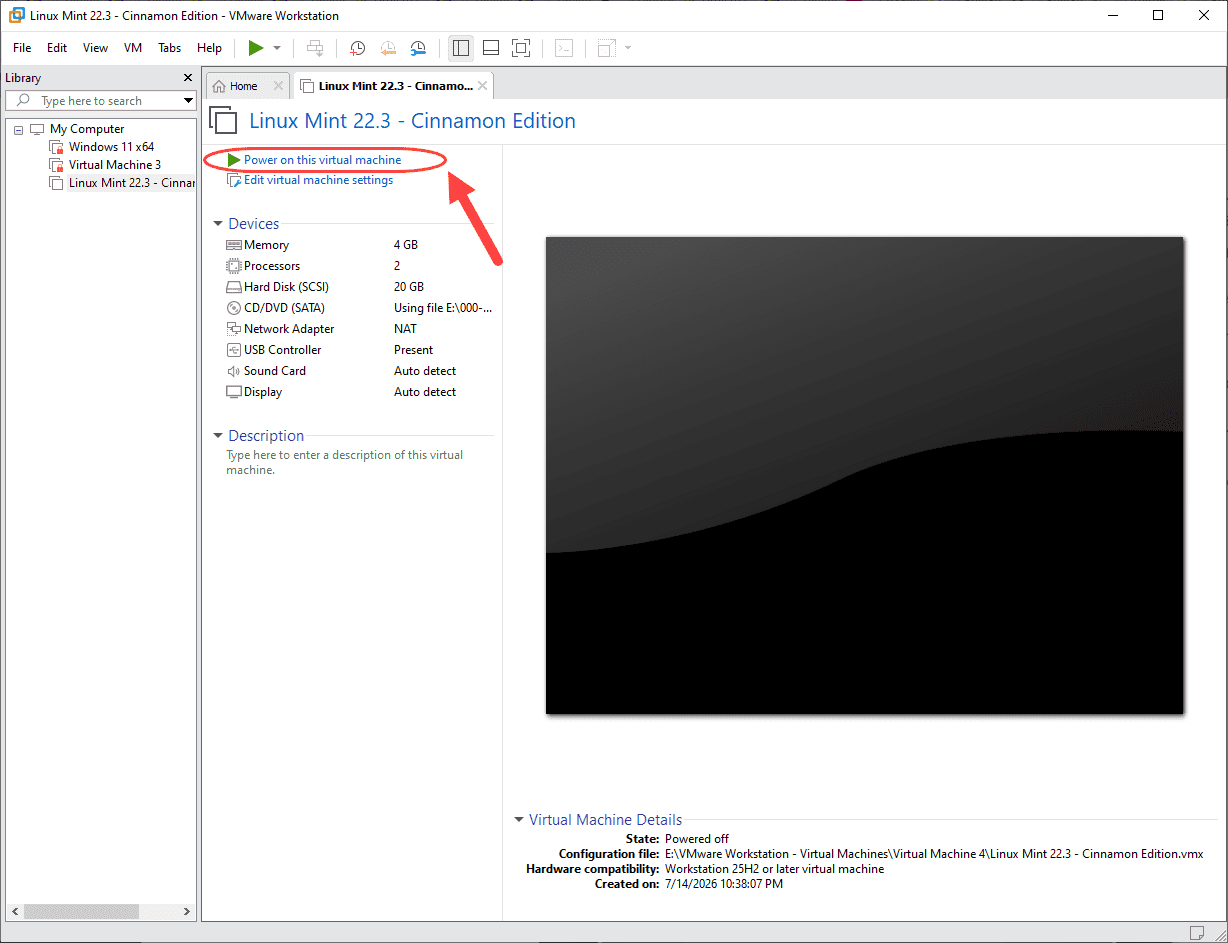Viewport: 1228px width, 943px height.
Task: Collapse the Devices section
Action: [x=218, y=224]
